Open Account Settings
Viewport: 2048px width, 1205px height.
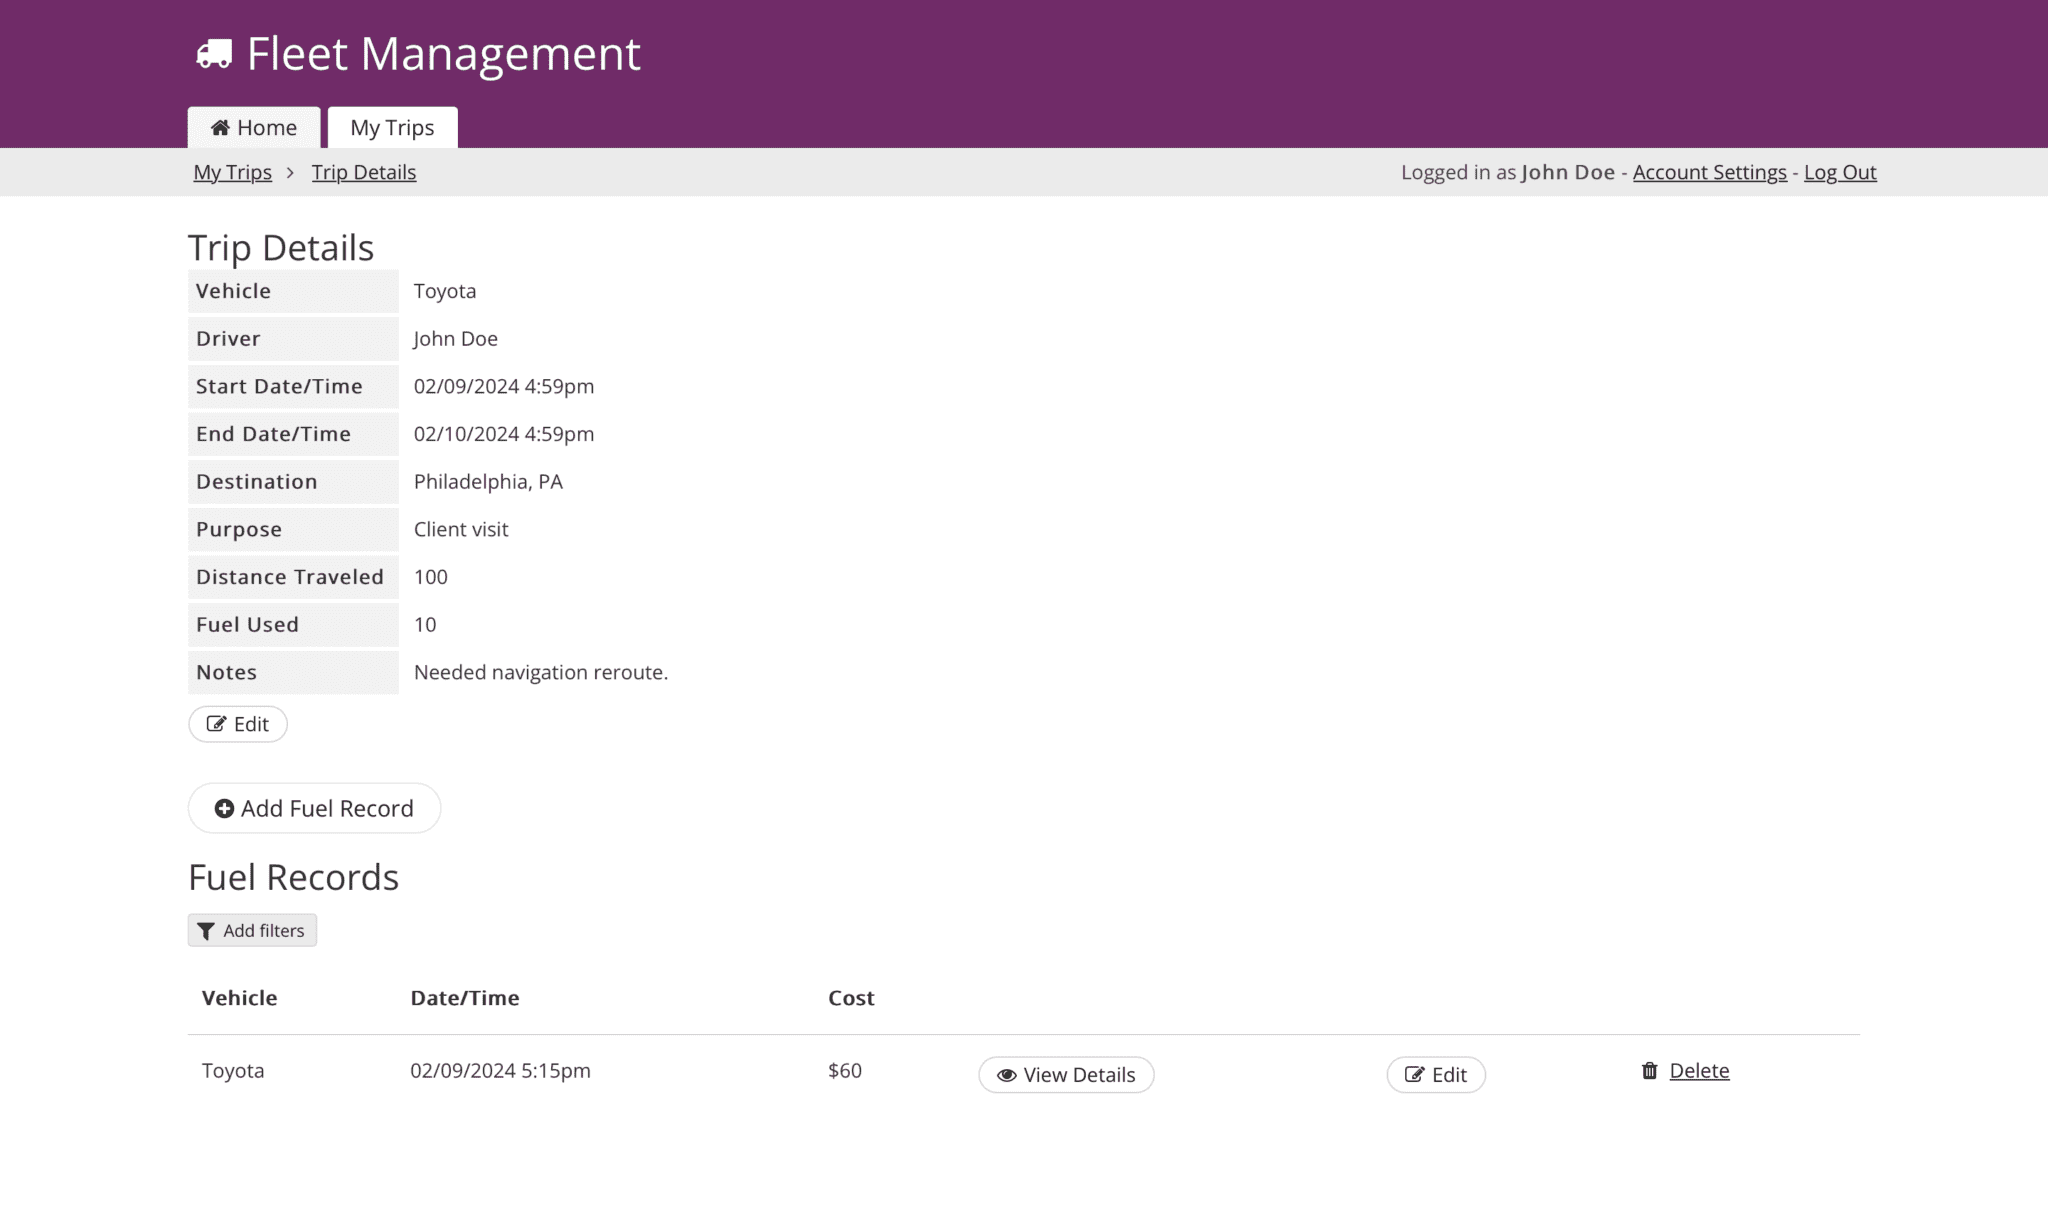1709,172
